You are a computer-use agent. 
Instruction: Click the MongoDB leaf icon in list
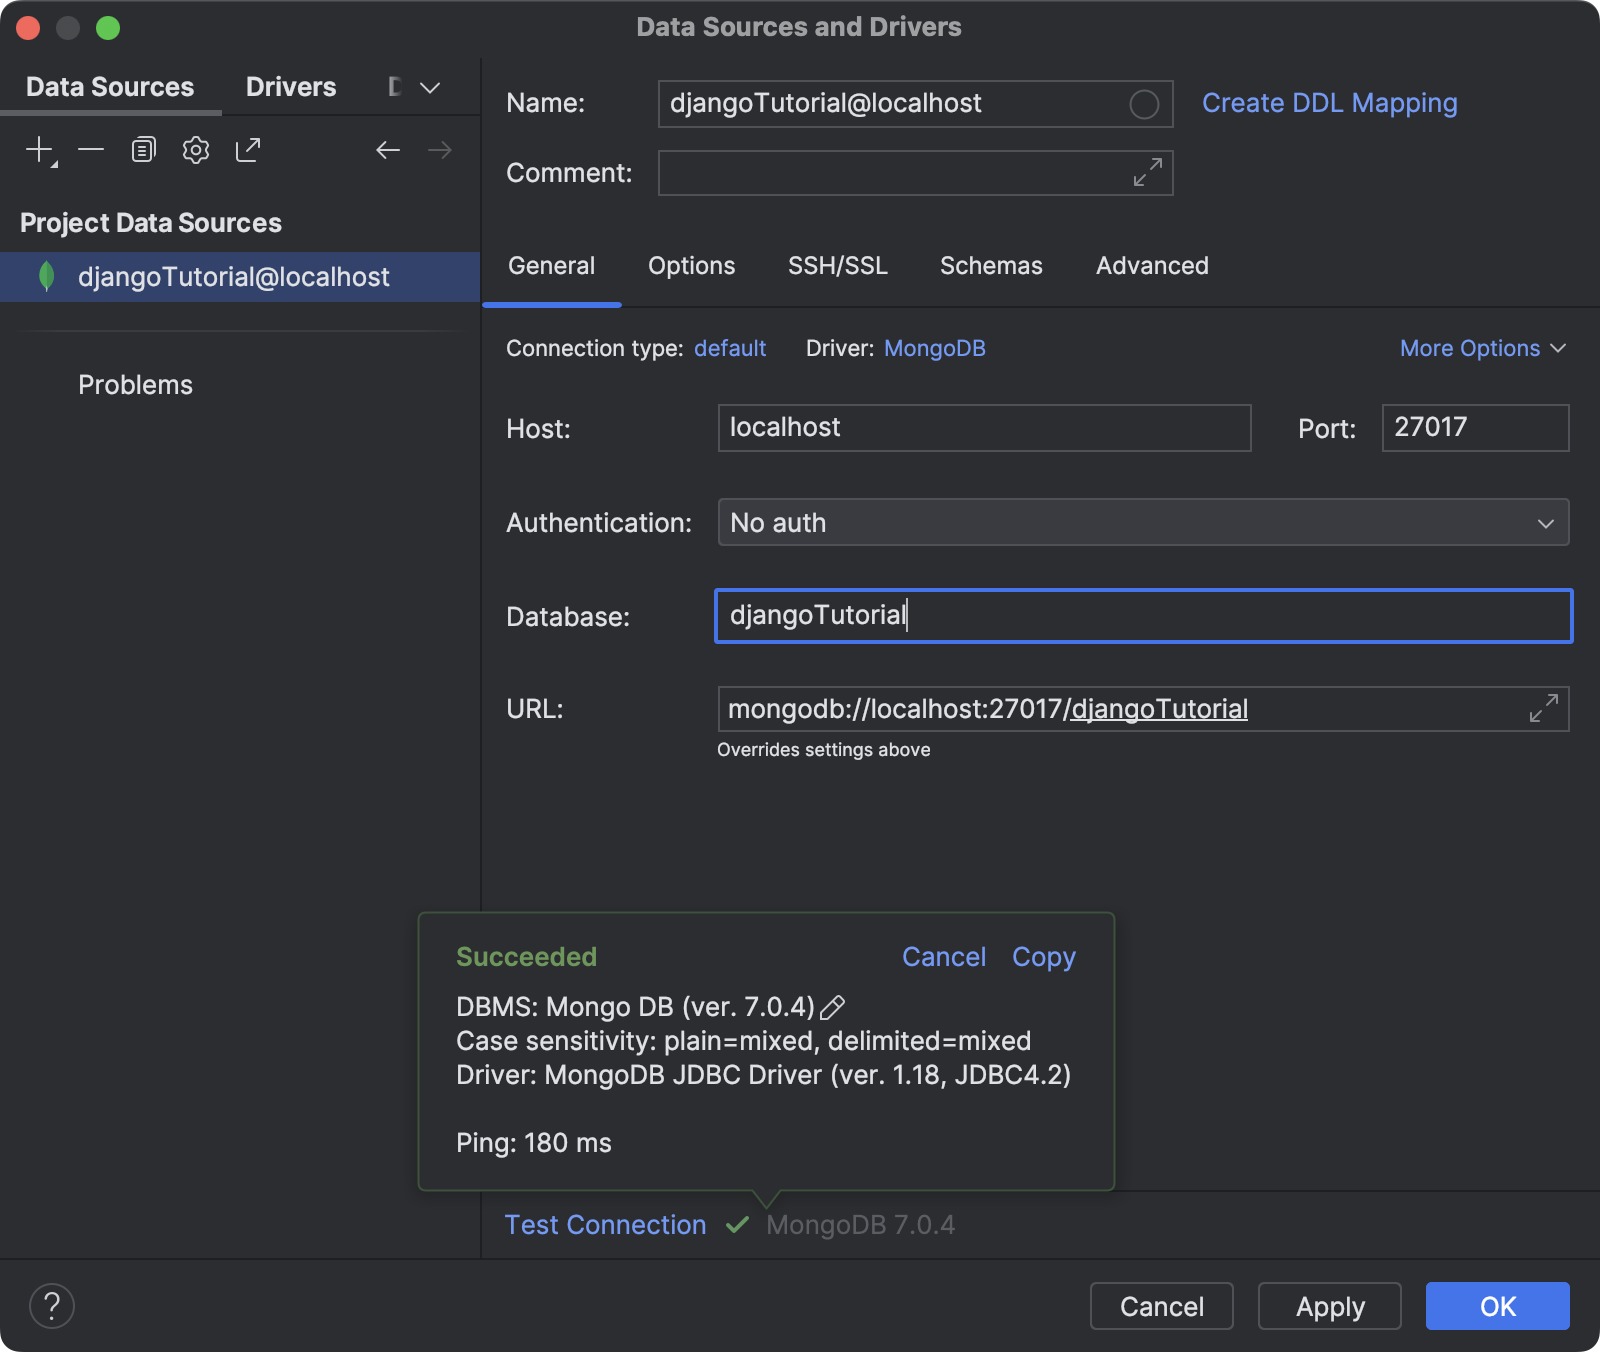point(46,276)
